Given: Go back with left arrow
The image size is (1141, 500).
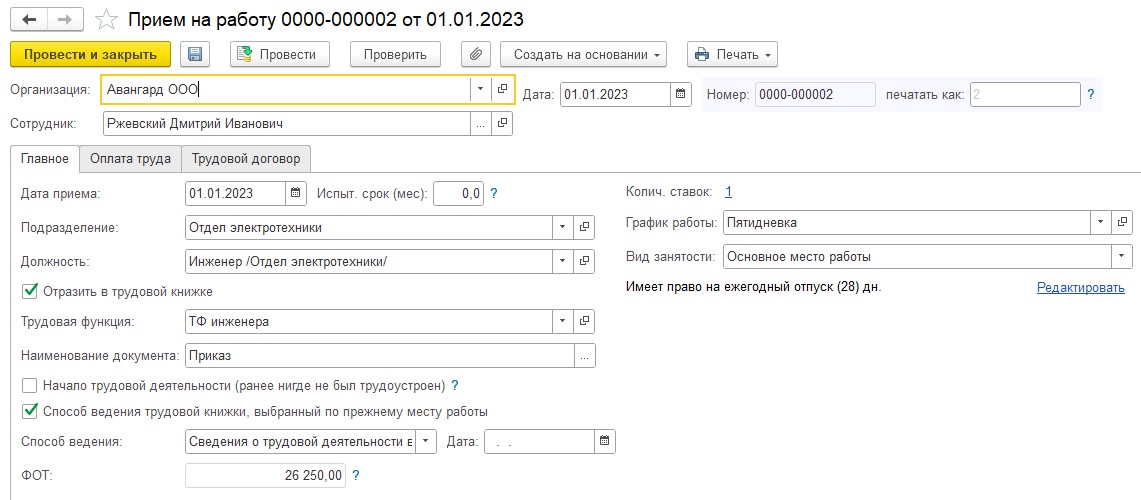Looking at the screenshot, I should 29,20.
